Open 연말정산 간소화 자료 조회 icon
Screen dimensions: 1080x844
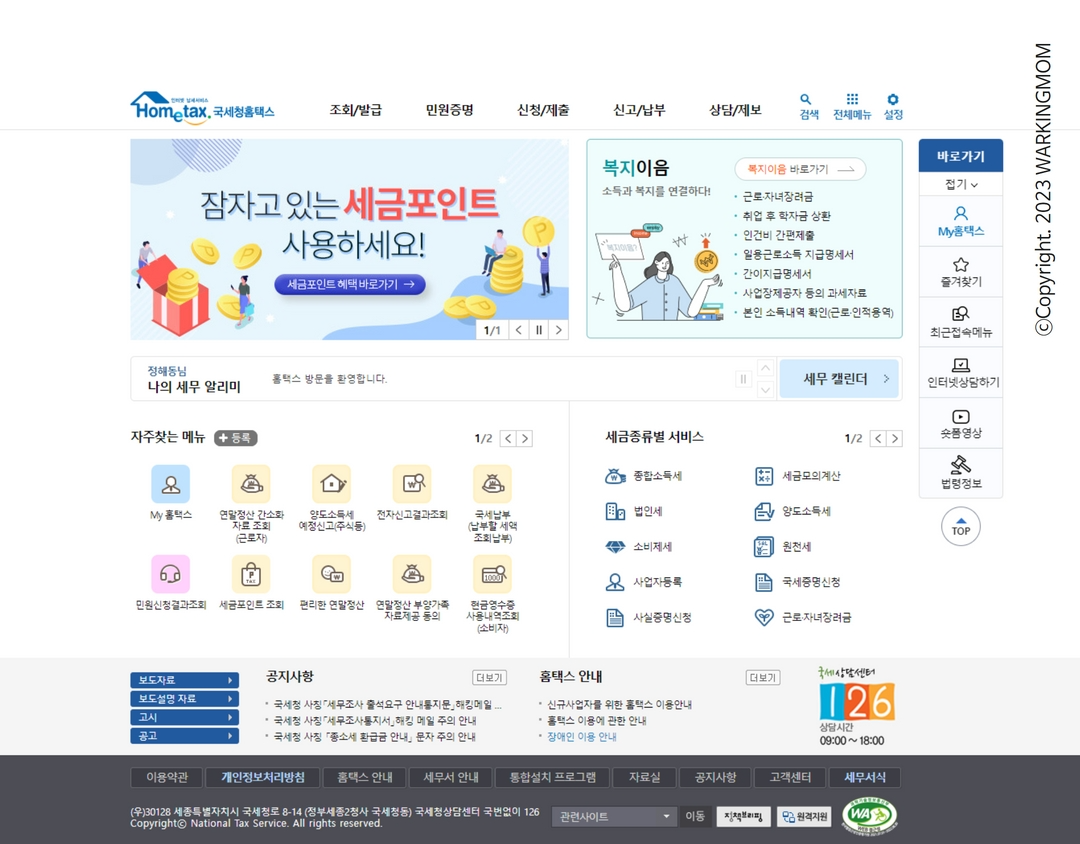click(251, 484)
